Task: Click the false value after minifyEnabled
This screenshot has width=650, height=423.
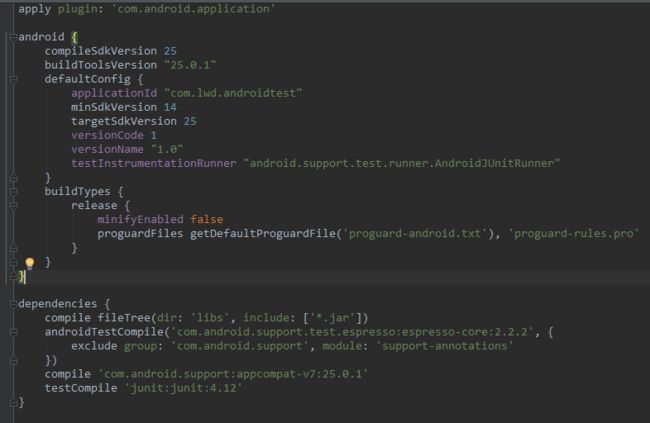Action: [207, 219]
